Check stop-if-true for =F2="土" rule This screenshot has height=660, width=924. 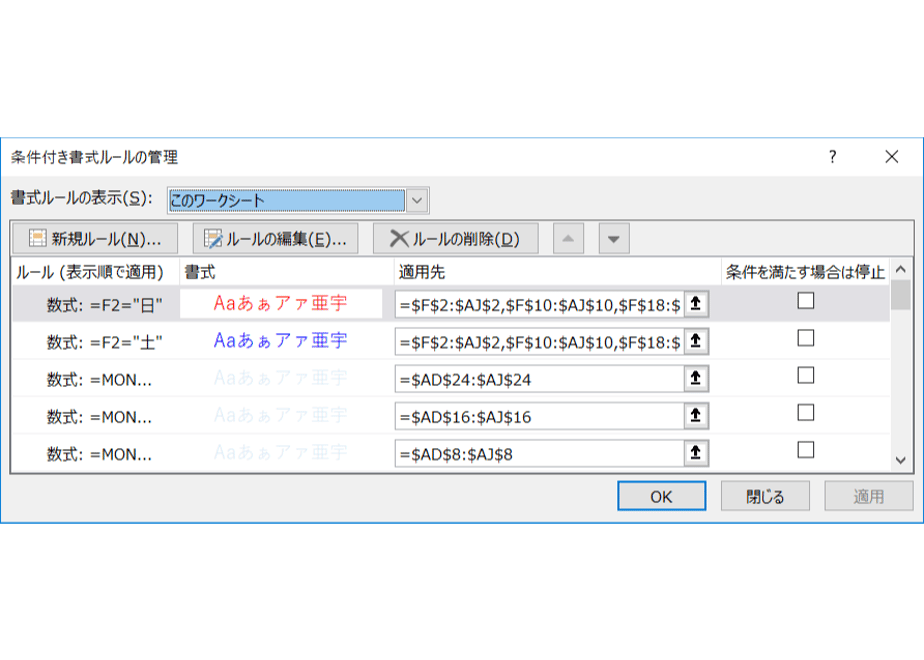(x=806, y=338)
